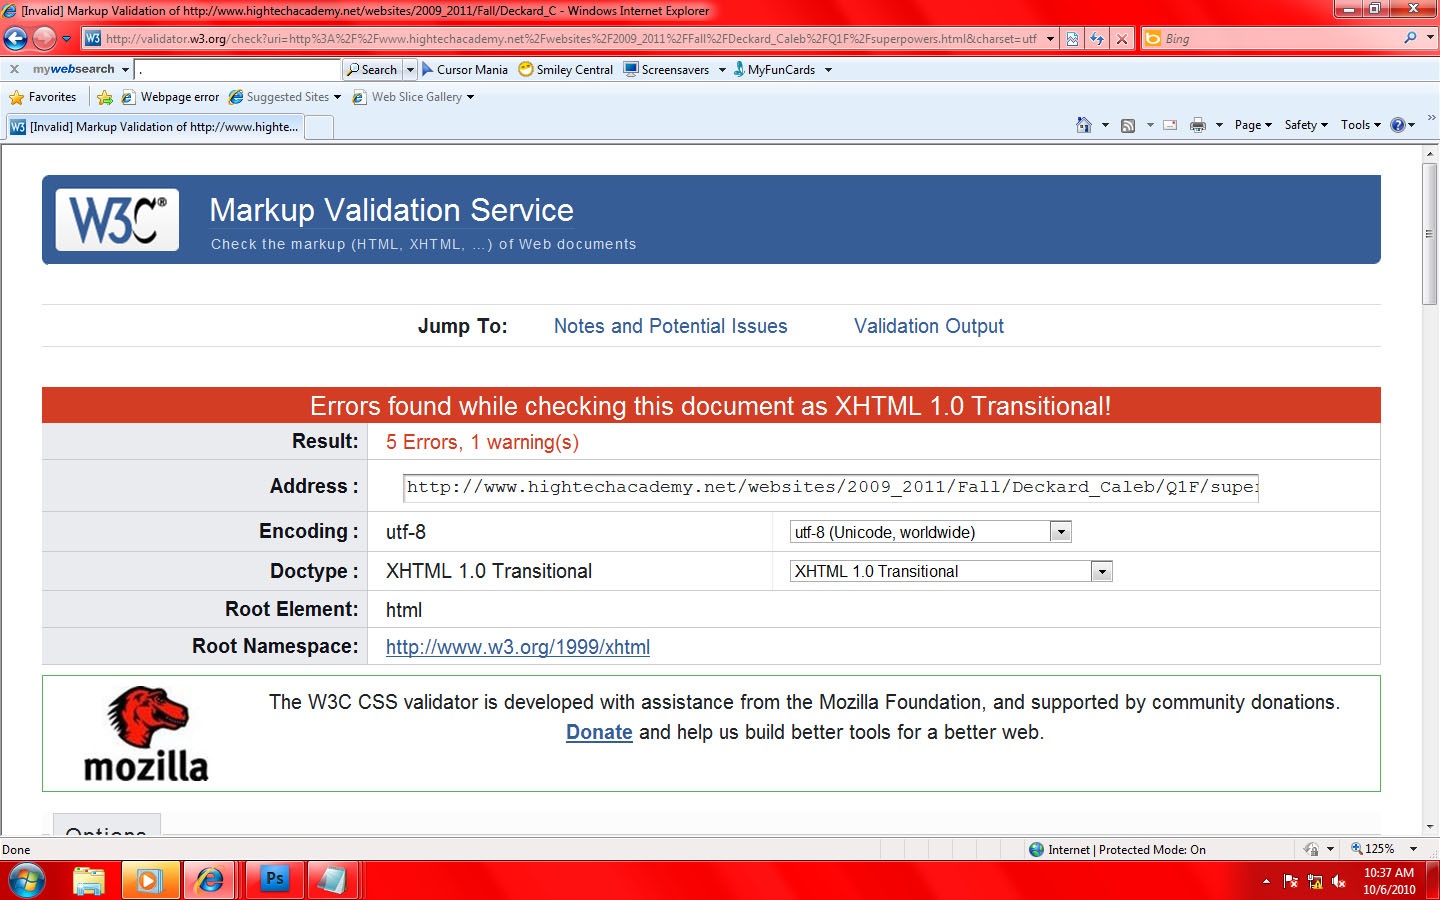Click the Home icon in command bar
This screenshot has width=1440, height=900.
(x=1083, y=125)
